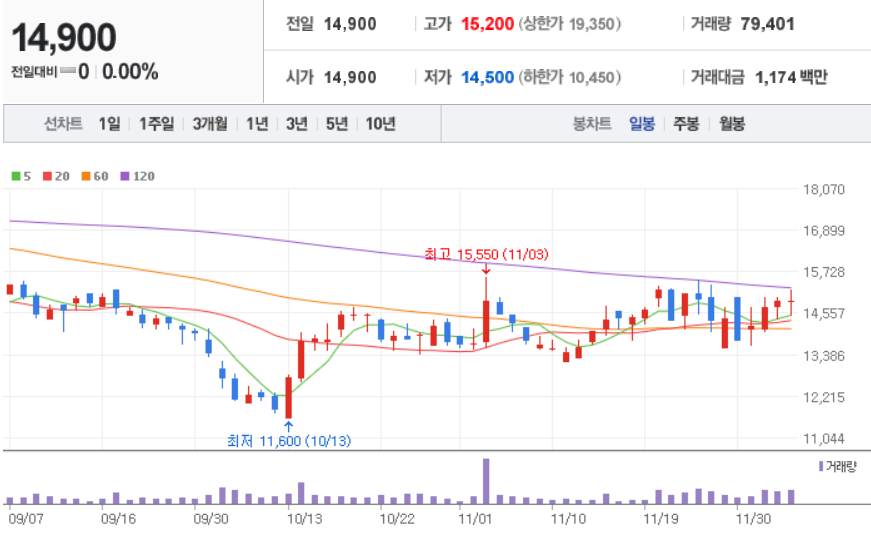Click the 거래대금 1,174 백만 value
The width and height of the screenshot is (871, 548).
click(791, 77)
